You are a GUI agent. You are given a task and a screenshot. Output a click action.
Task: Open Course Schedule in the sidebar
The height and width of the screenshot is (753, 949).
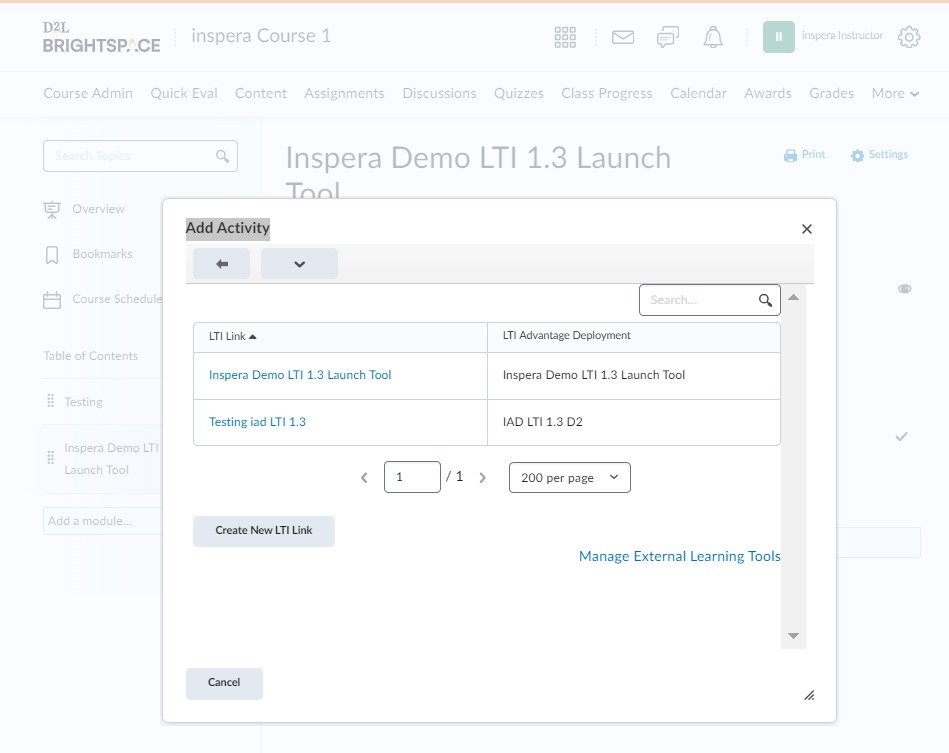[103, 299]
